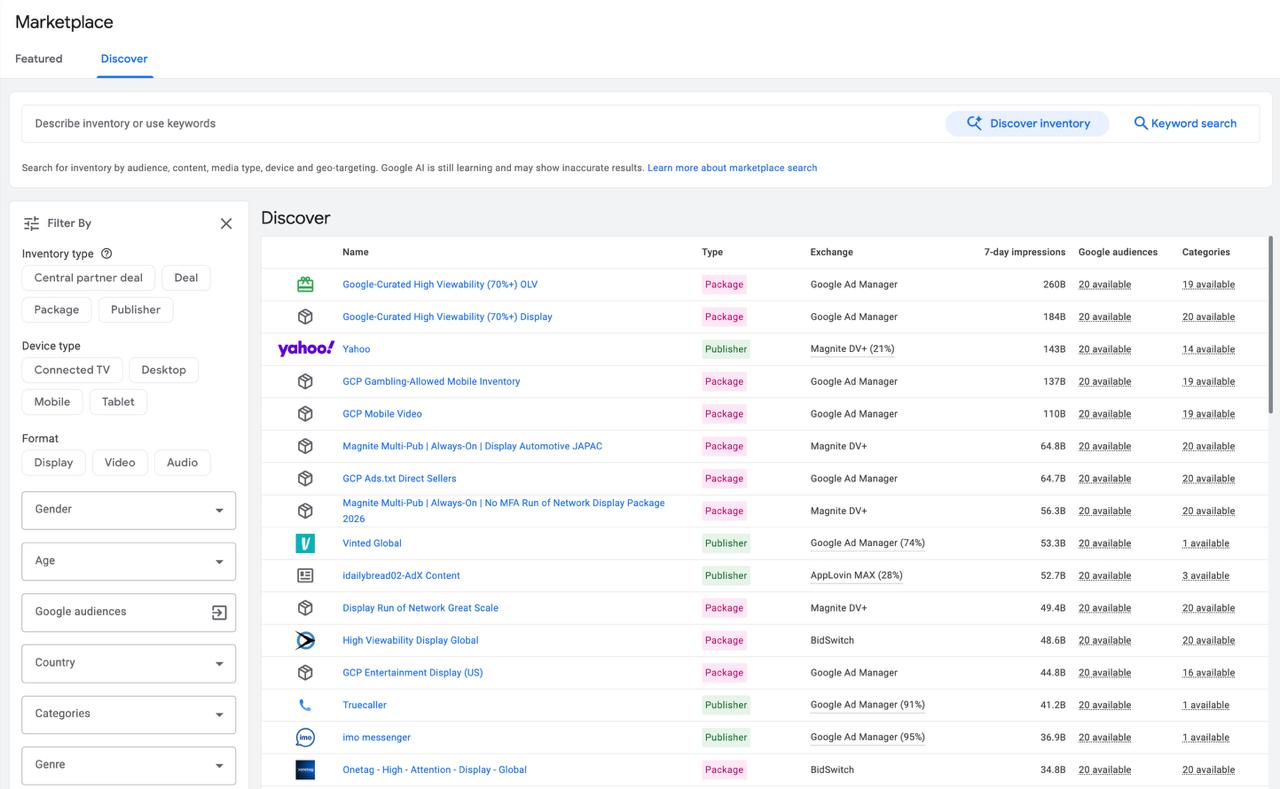
Task: Toggle the Publisher inventory type chip
Action: pos(136,310)
